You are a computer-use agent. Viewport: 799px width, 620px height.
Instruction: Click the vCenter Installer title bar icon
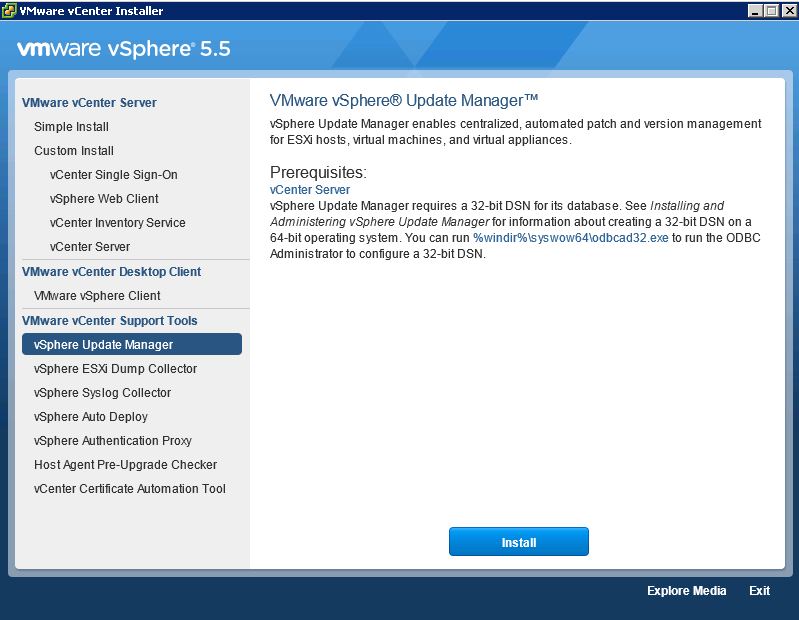click(9, 11)
